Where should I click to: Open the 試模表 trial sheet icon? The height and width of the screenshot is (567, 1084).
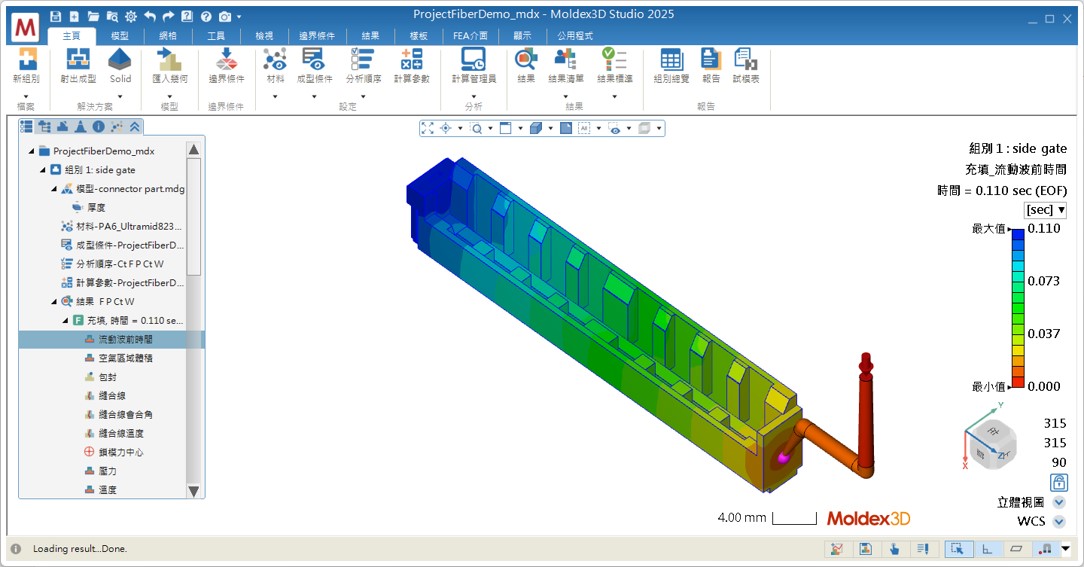click(746, 66)
